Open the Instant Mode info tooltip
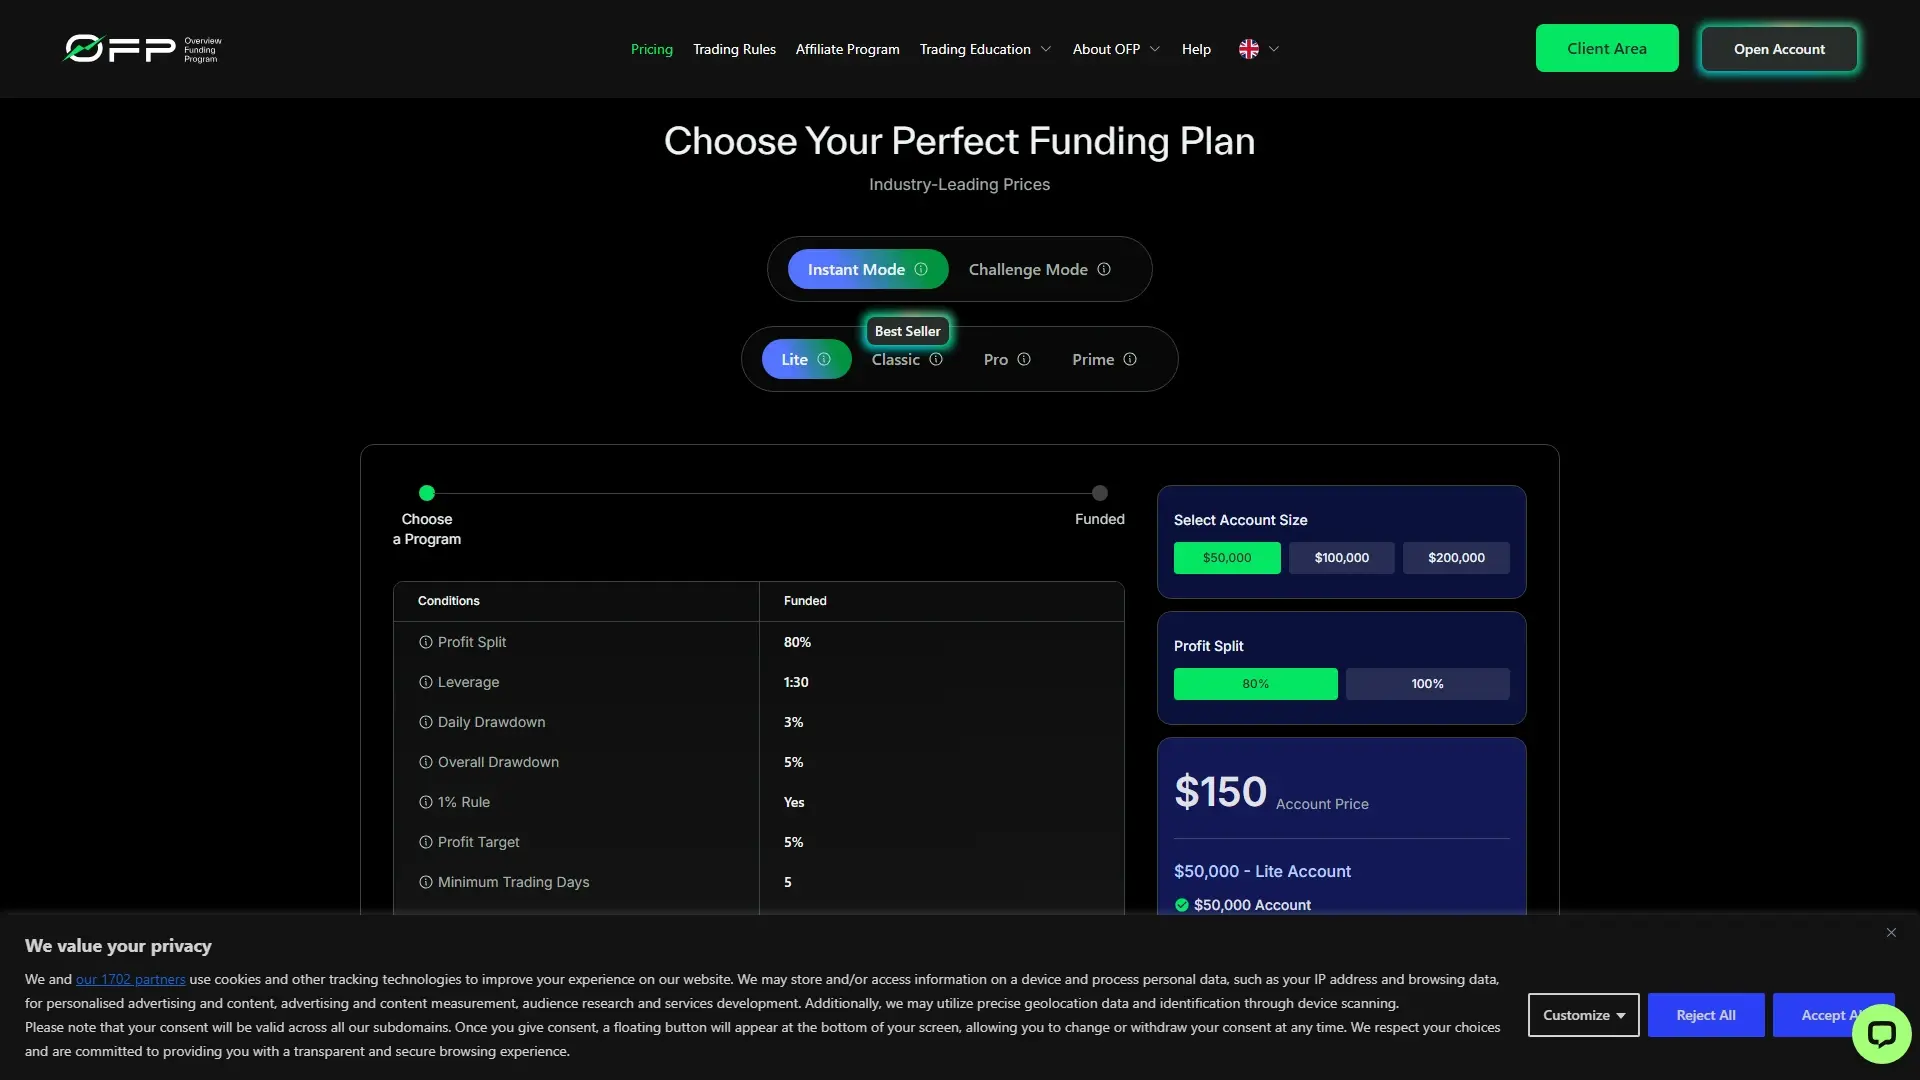 pyautogui.click(x=921, y=269)
